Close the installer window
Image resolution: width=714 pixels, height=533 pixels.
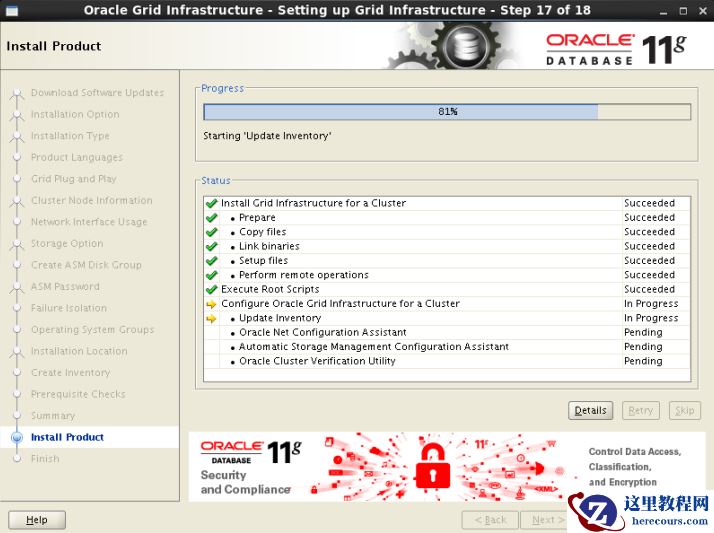703,11
